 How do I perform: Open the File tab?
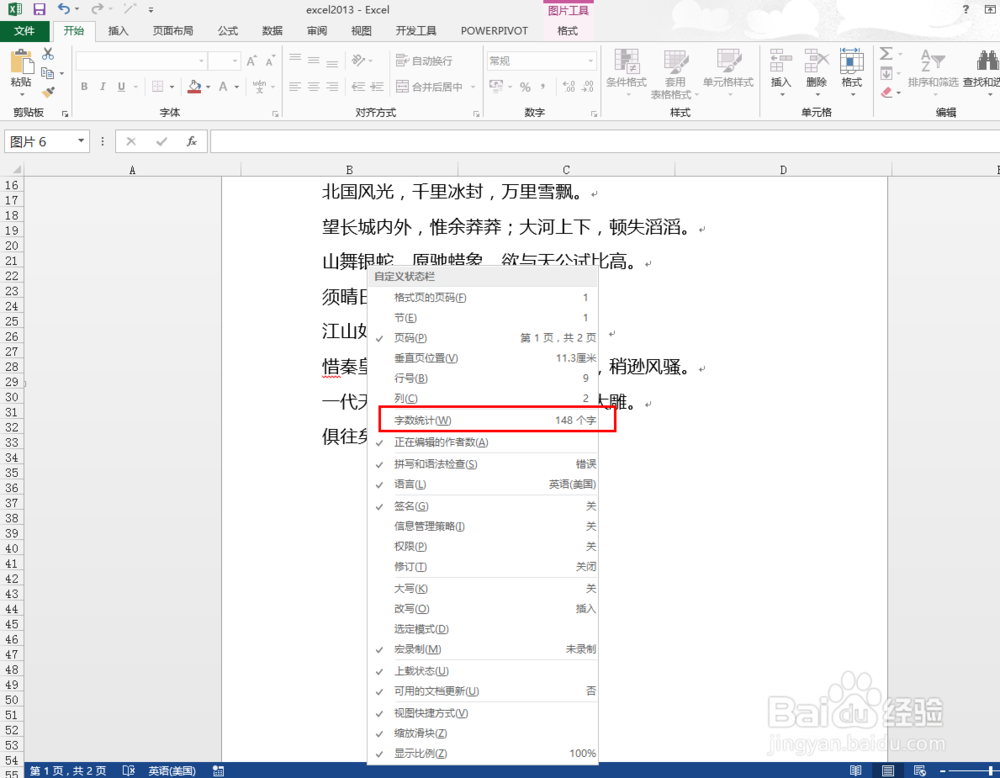[x=24, y=31]
